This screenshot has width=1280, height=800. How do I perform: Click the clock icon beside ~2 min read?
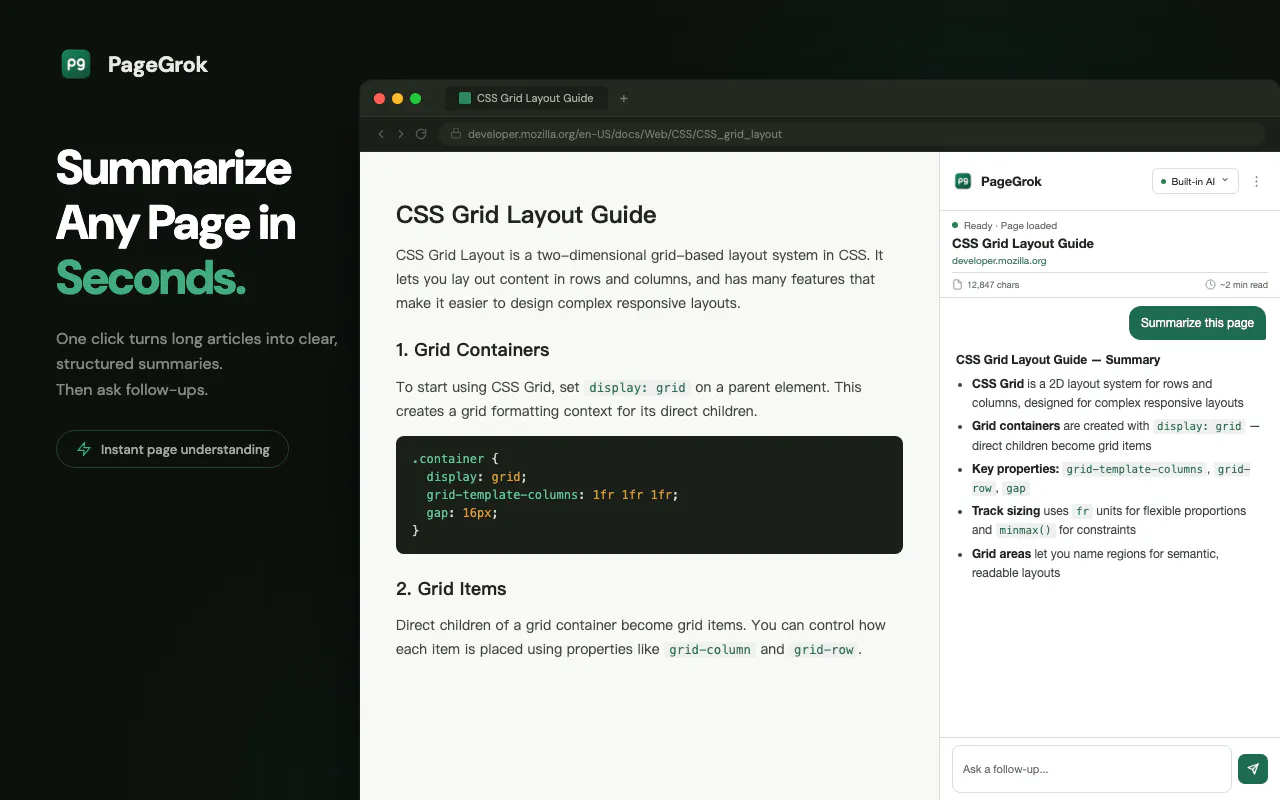[1211, 285]
